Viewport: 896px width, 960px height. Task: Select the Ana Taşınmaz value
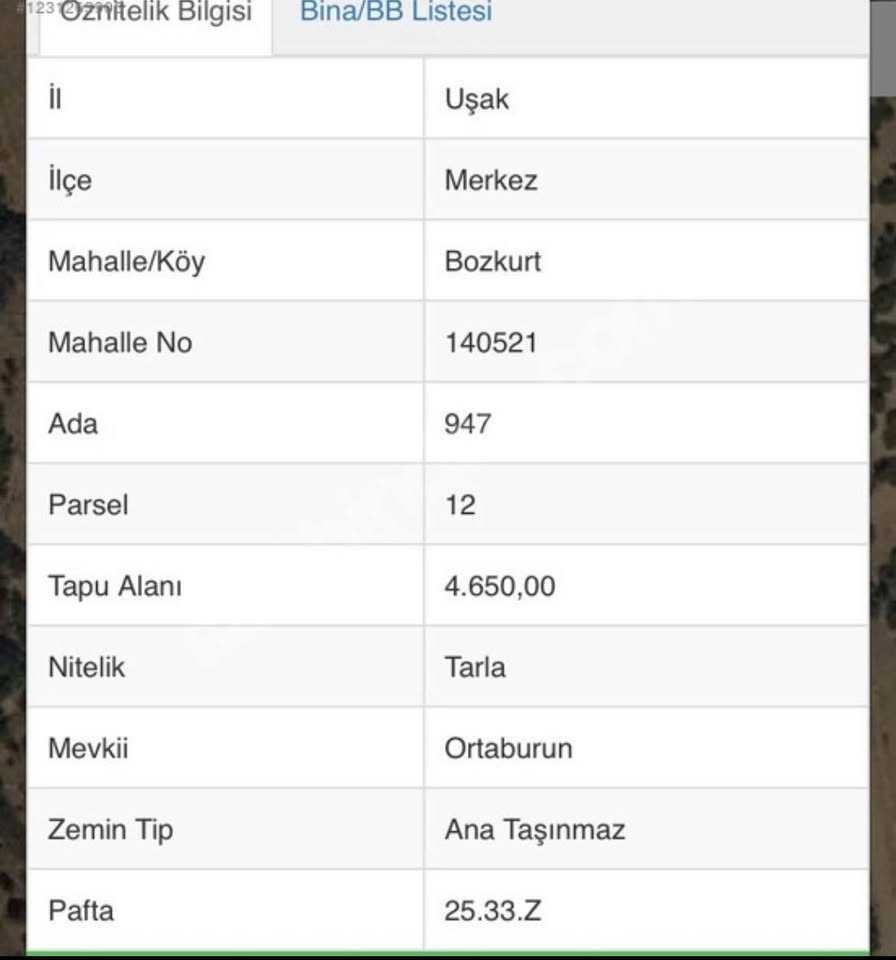(535, 829)
